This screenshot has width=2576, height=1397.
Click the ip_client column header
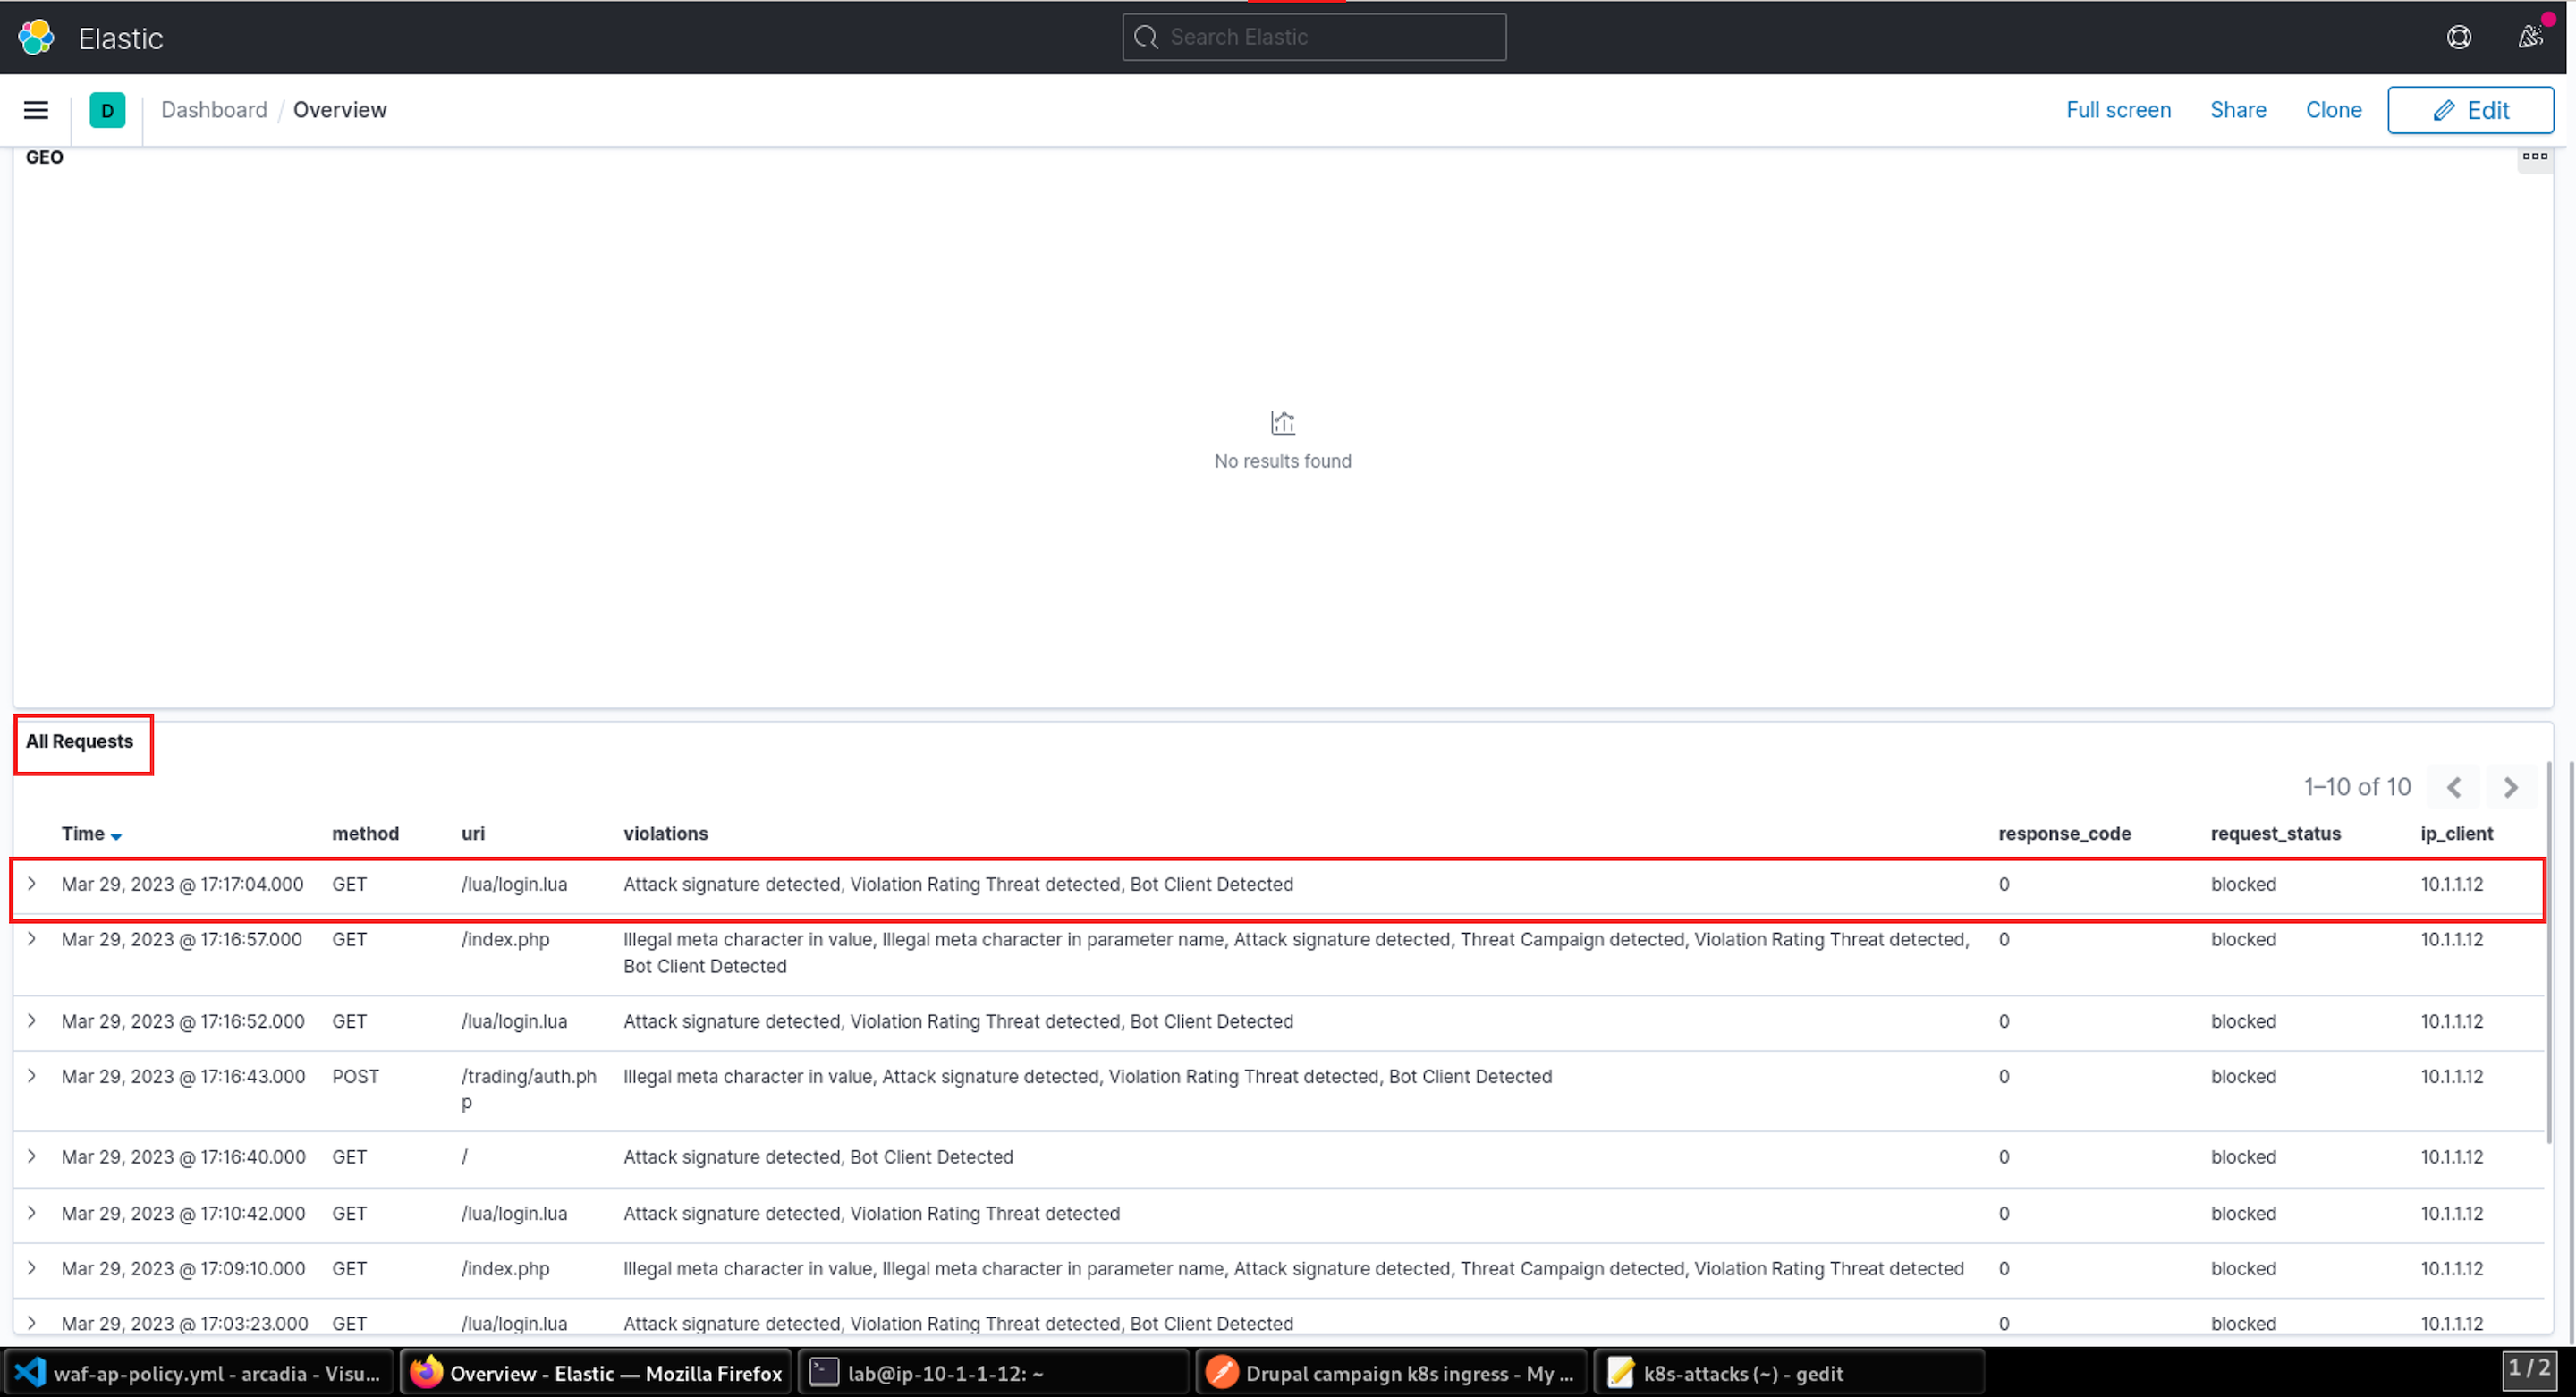[x=2456, y=834]
